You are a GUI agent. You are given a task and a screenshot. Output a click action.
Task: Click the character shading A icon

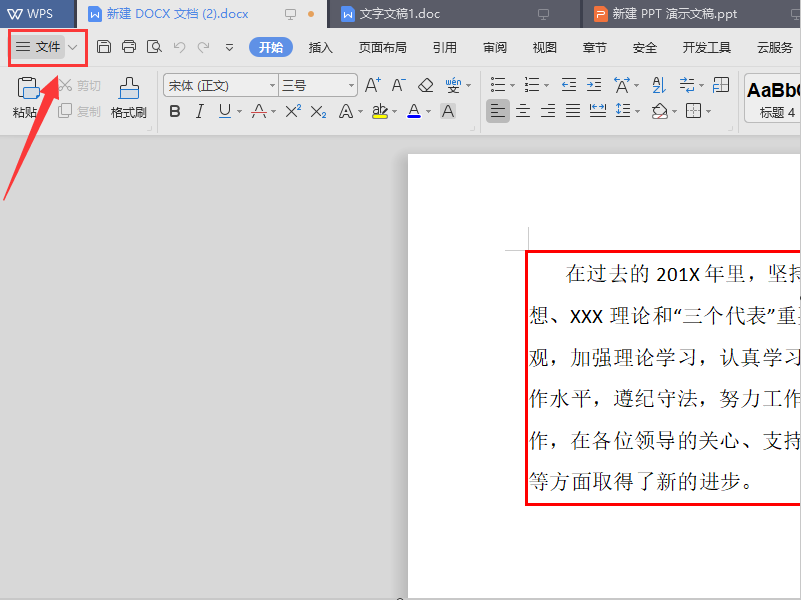[x=448, y=111]
